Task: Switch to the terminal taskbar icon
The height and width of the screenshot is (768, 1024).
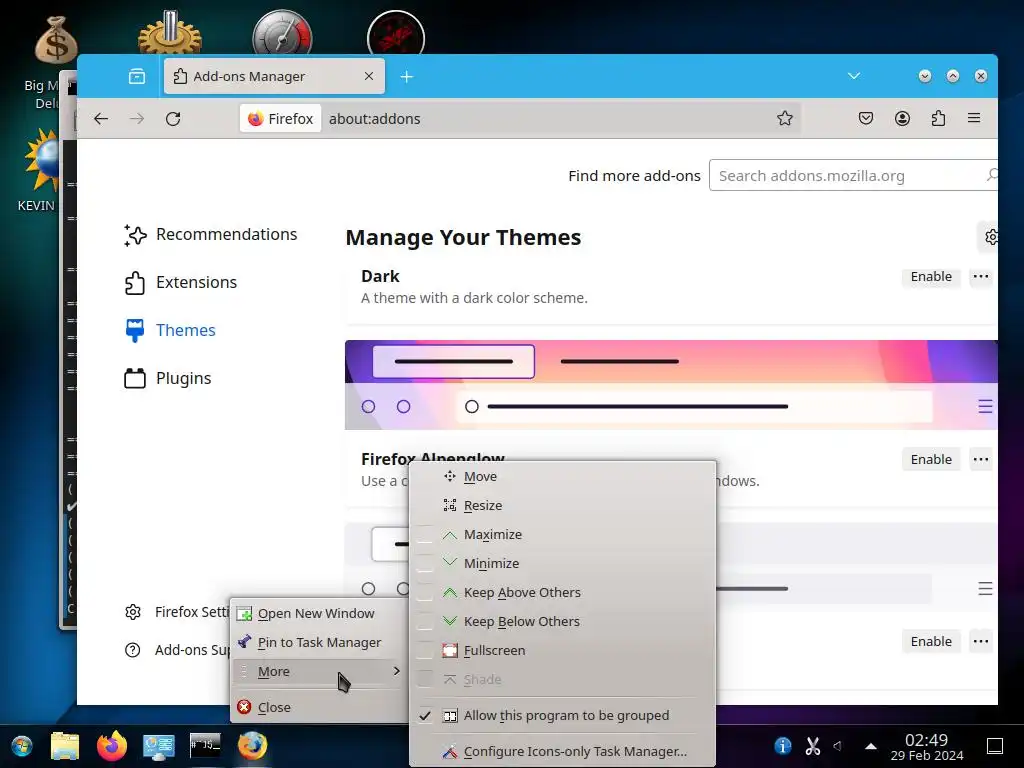Action: coord(205,745)
